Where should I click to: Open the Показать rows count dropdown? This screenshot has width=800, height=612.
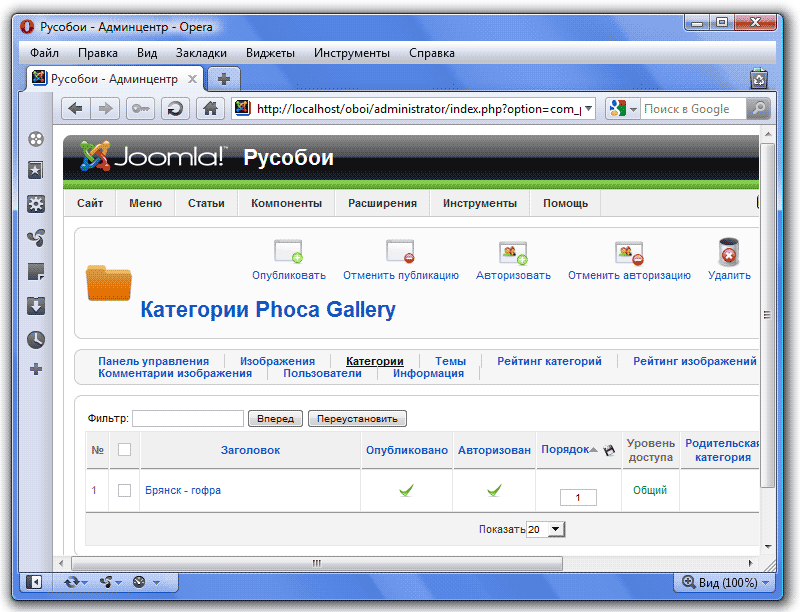point(545,529)
